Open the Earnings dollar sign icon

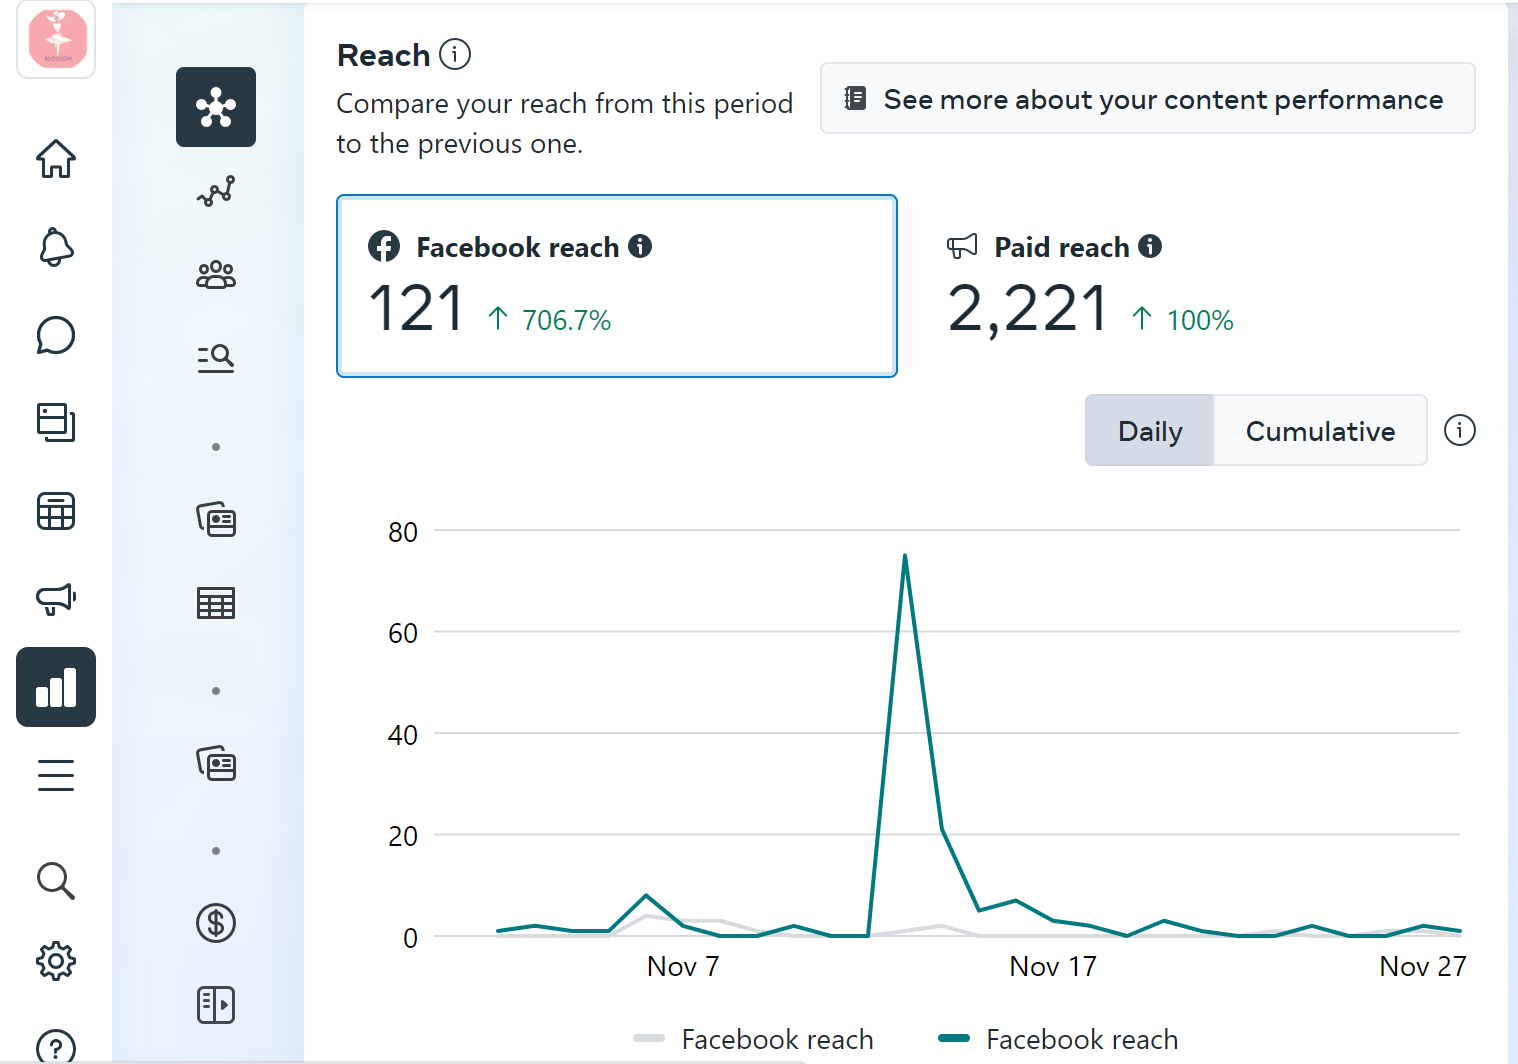tap(216, 923)
